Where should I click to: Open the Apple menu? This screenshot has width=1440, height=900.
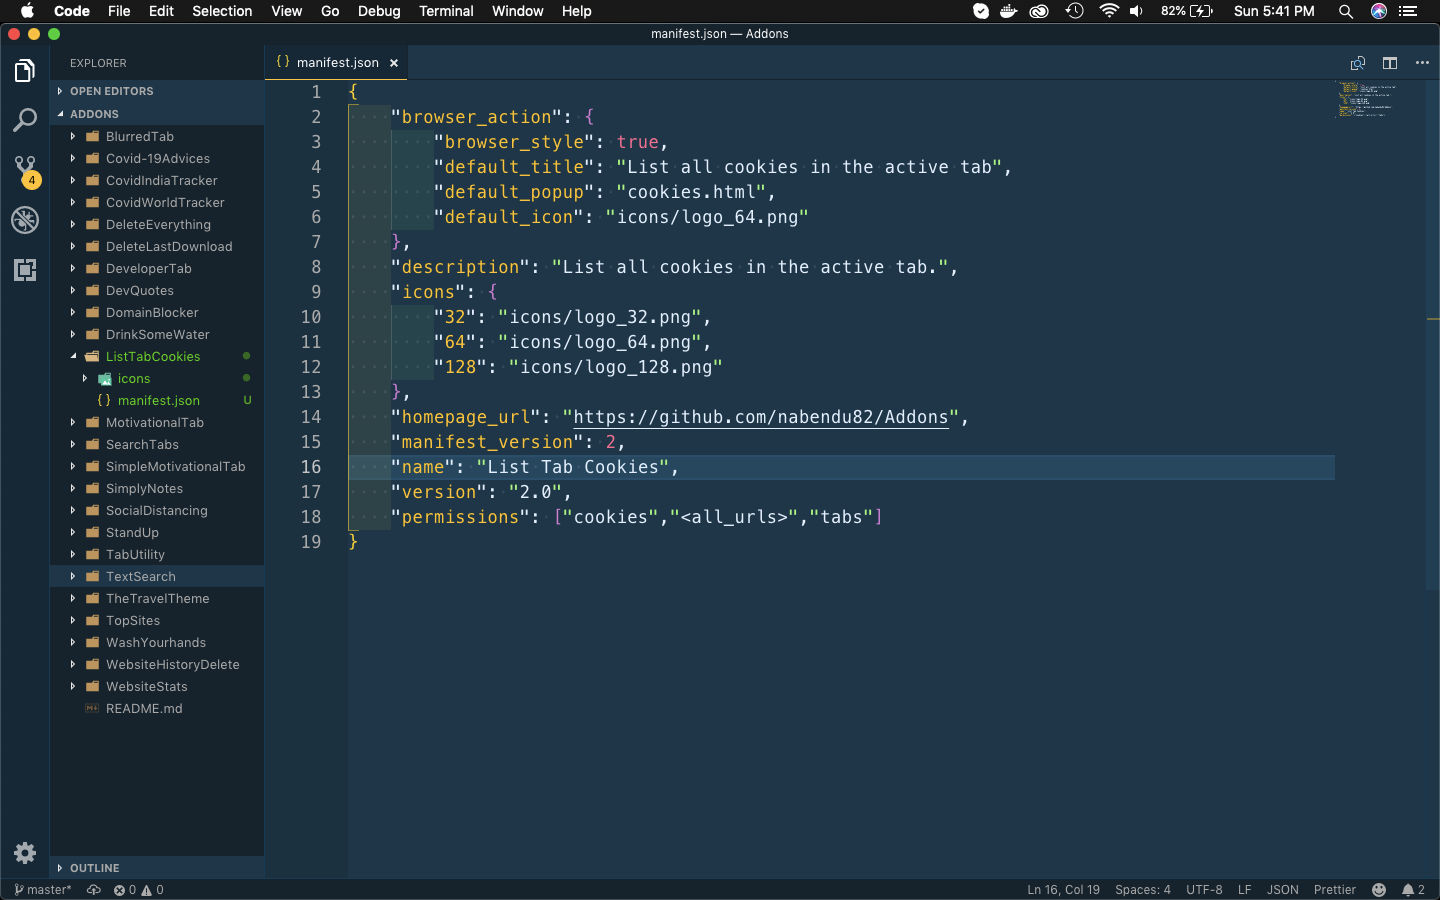click(x=27, y=11)
